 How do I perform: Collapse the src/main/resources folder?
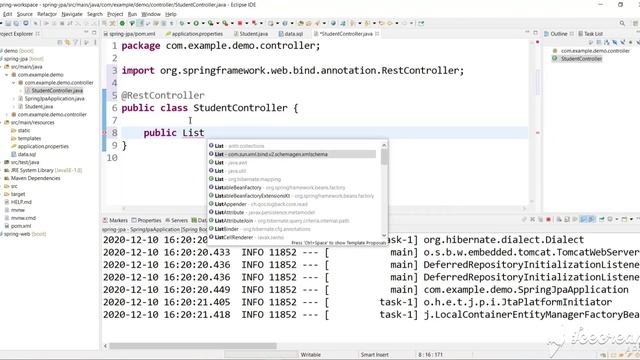click(1, 122)
